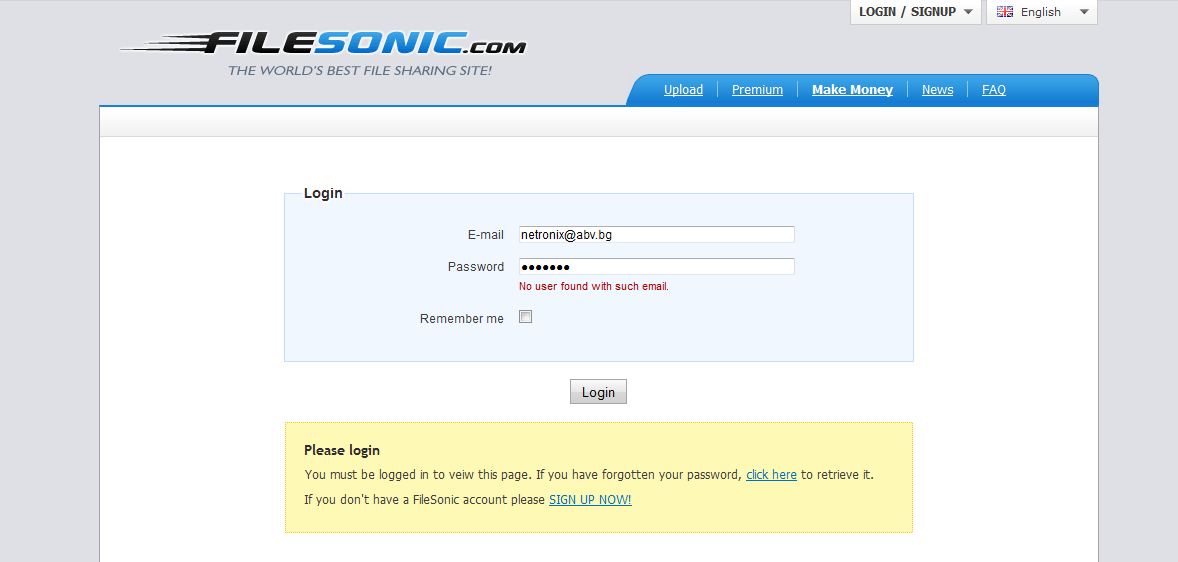Click the UK flag language icon
Viewport: 1178px width, 562px height.
pyautogui.click(x=1005, y=12)
